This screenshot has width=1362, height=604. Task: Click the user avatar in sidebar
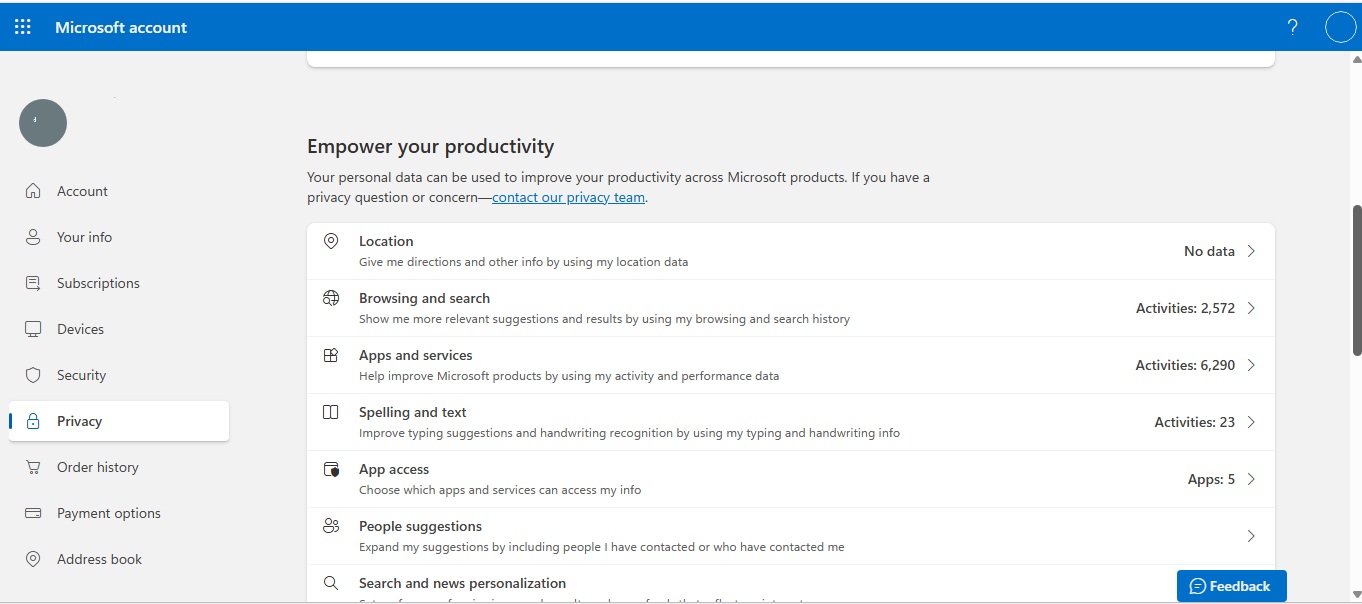pyautogui.click(x=43, y=123)
